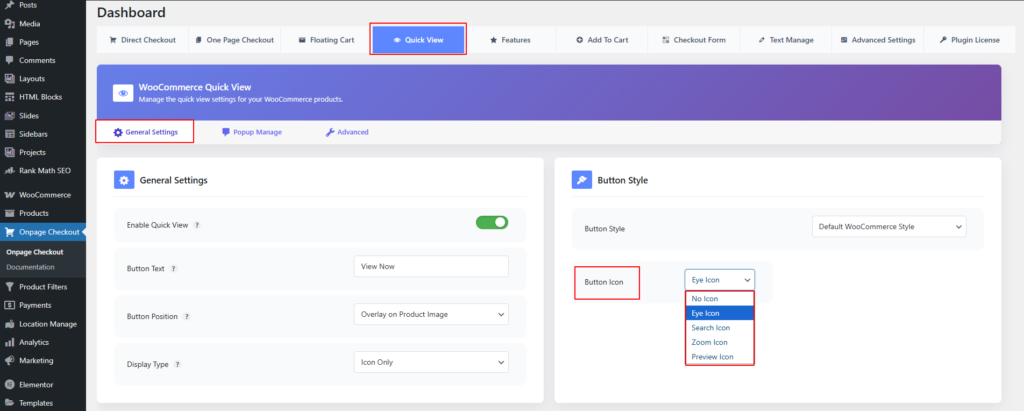Open the Marketing menu in sidebar
This screenshot has width=1024, height=411.
point(35,360)
